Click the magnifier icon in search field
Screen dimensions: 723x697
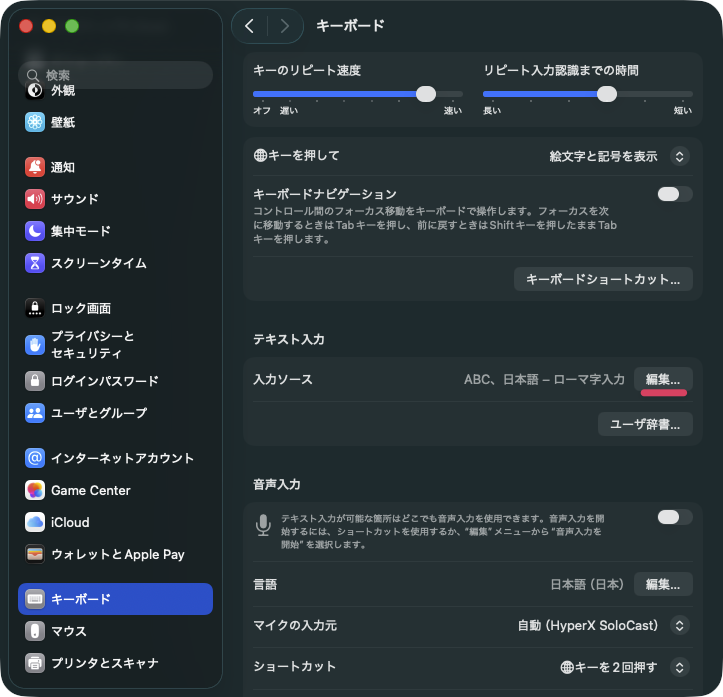[32, 75]
